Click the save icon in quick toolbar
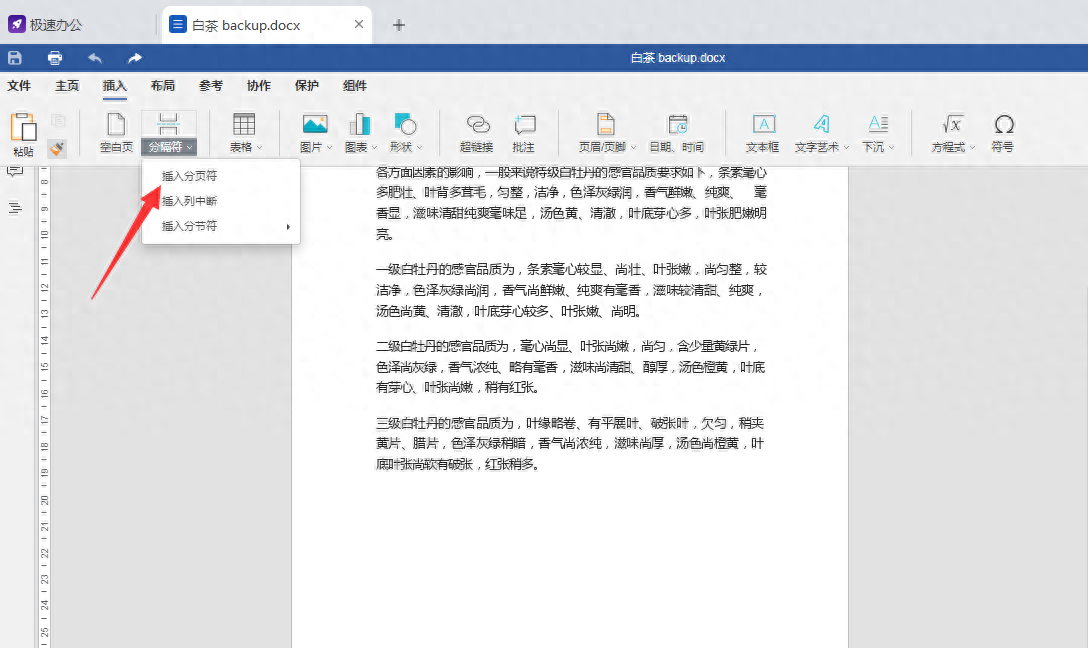Image resolution: width=1088 pixels, height=648 pixels. pyautogui.click(x=15, y=58)
